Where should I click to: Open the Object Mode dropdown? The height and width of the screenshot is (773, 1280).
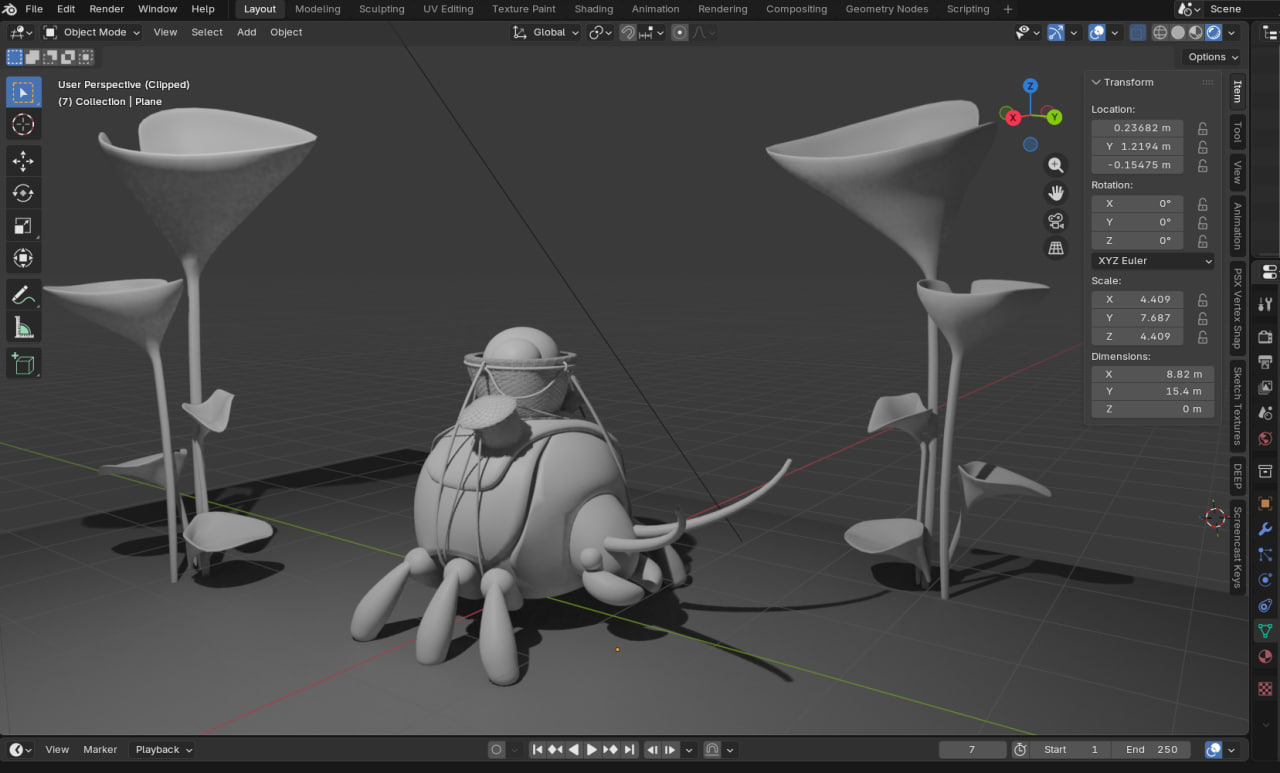point(92,32)
